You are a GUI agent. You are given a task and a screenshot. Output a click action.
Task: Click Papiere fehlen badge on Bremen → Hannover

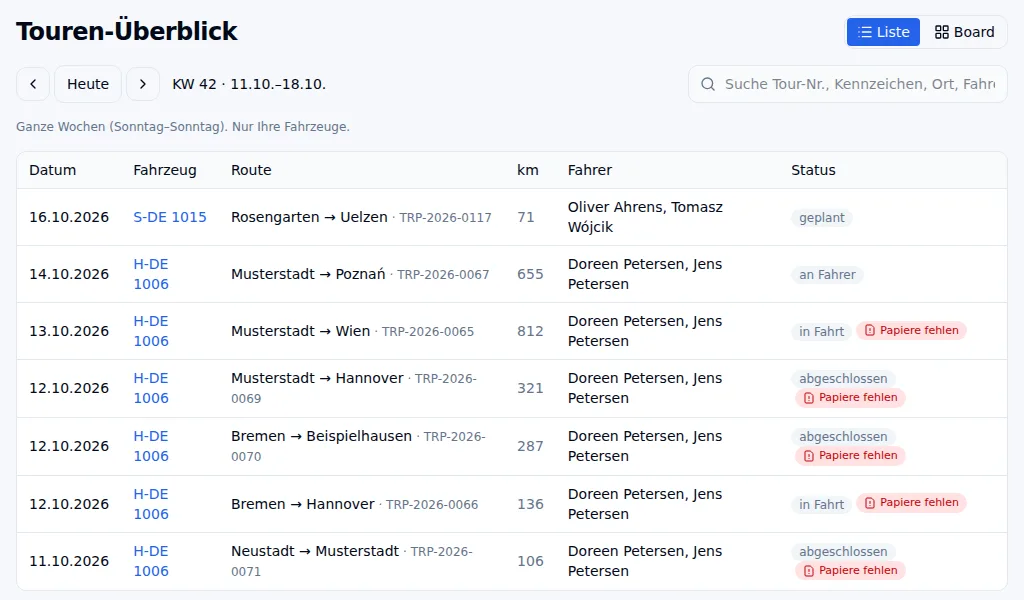coord(912,503)
